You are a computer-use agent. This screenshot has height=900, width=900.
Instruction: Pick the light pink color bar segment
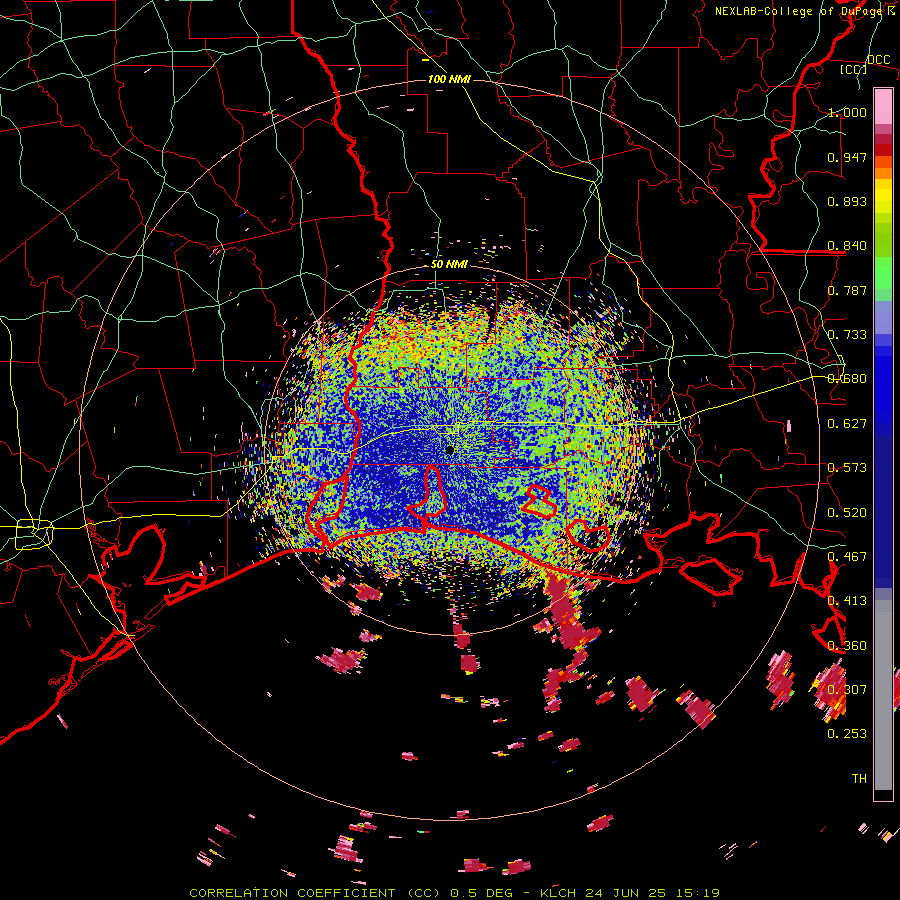(883, 106)
